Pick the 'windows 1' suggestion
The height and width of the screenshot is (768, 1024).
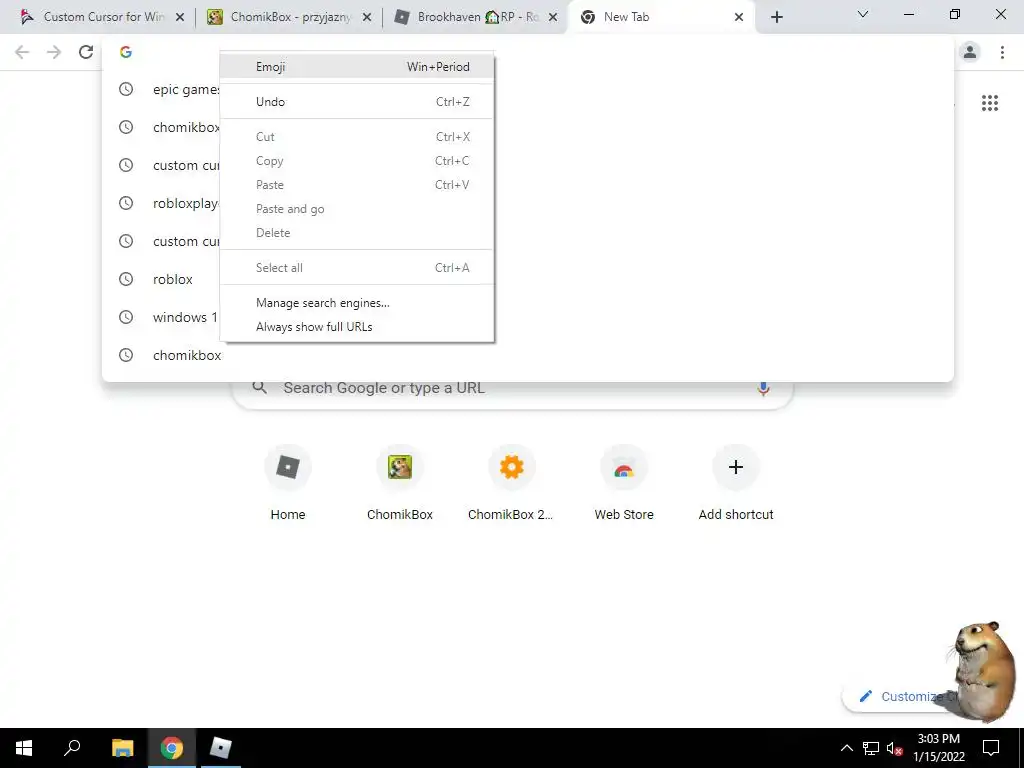tap(185, 317)
